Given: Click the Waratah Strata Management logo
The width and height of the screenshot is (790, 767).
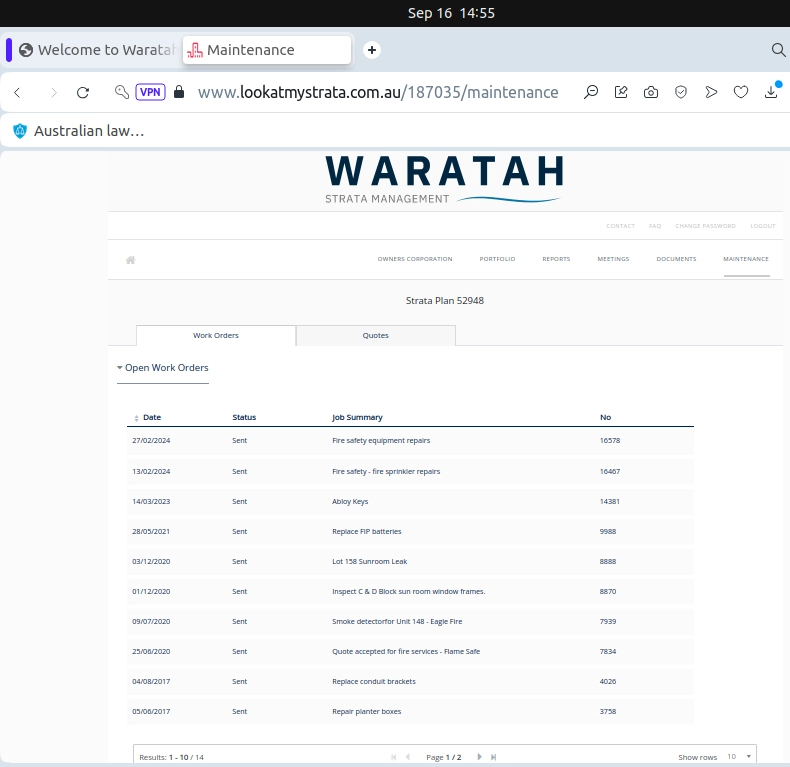Looking at the screenshot, I should [x=444, y=179].
